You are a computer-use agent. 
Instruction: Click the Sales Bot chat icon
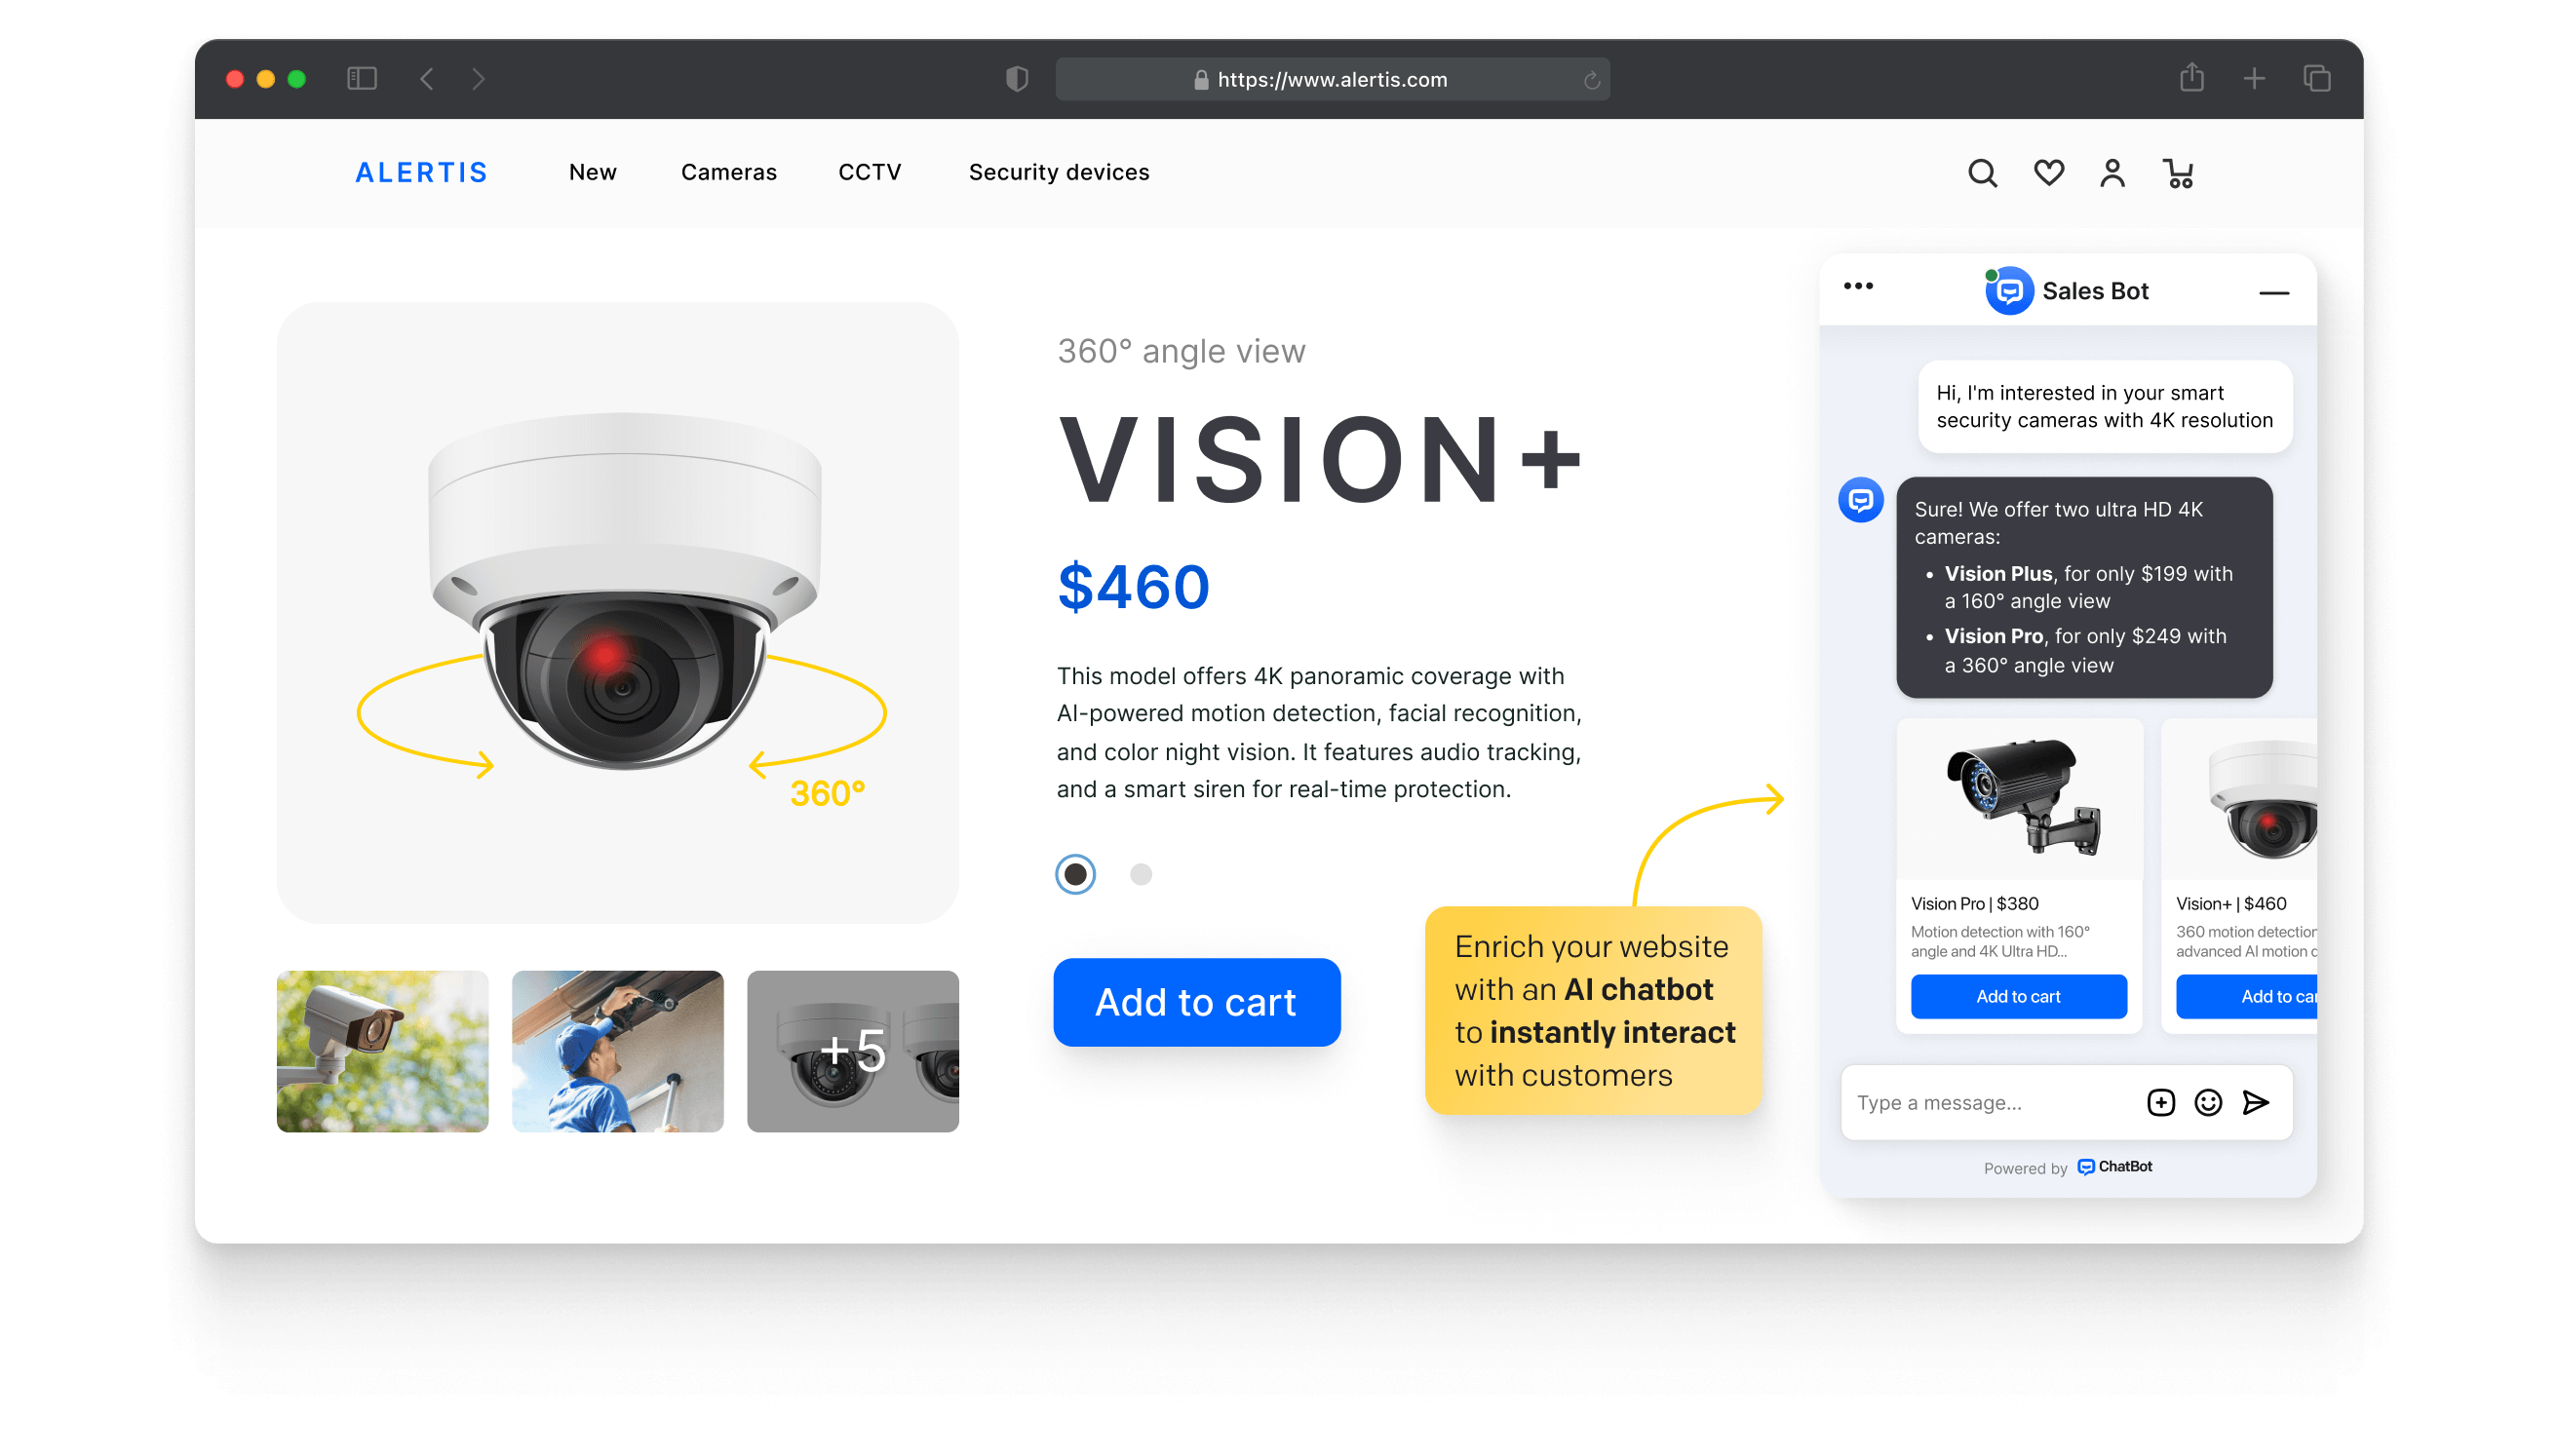[2006, 291]
